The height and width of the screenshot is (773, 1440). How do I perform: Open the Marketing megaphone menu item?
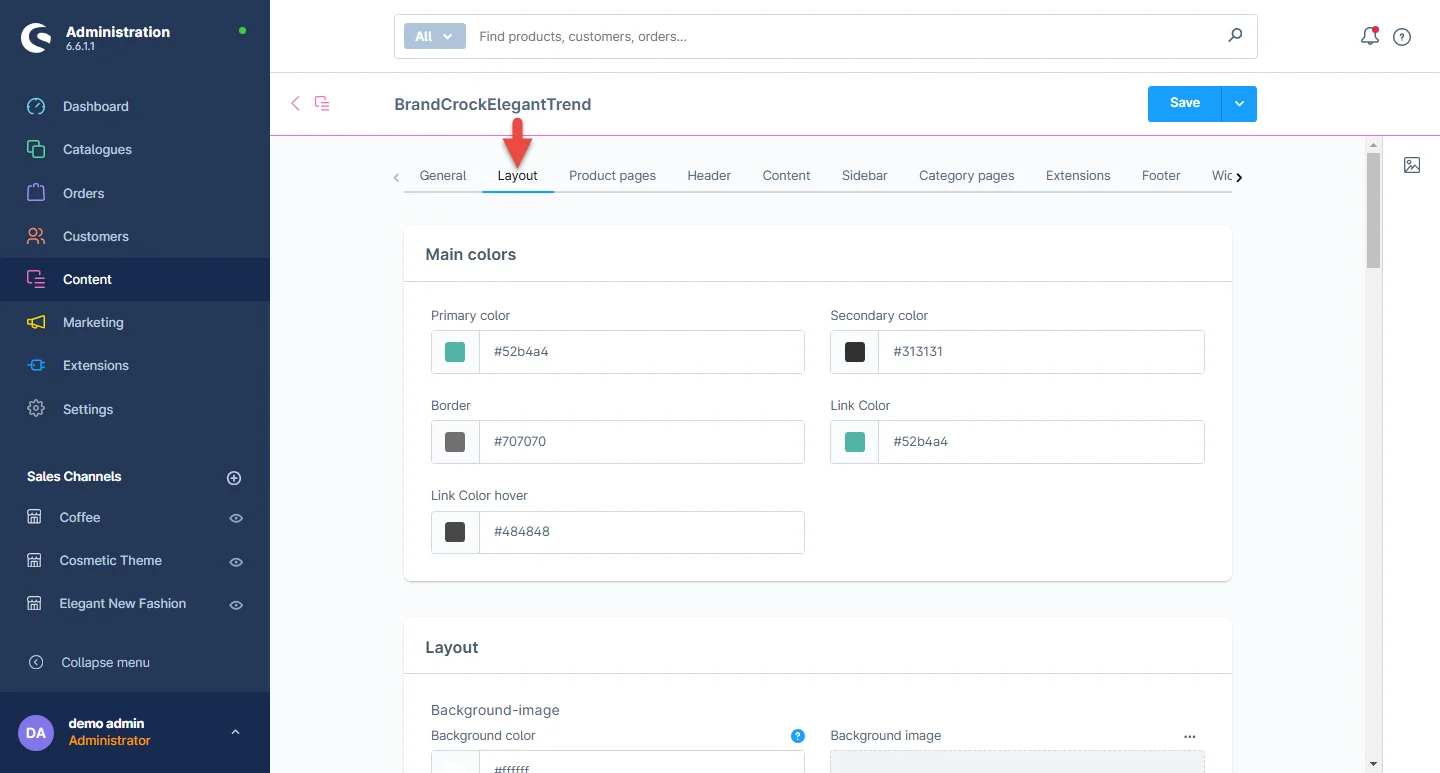(x=93, y=322)
